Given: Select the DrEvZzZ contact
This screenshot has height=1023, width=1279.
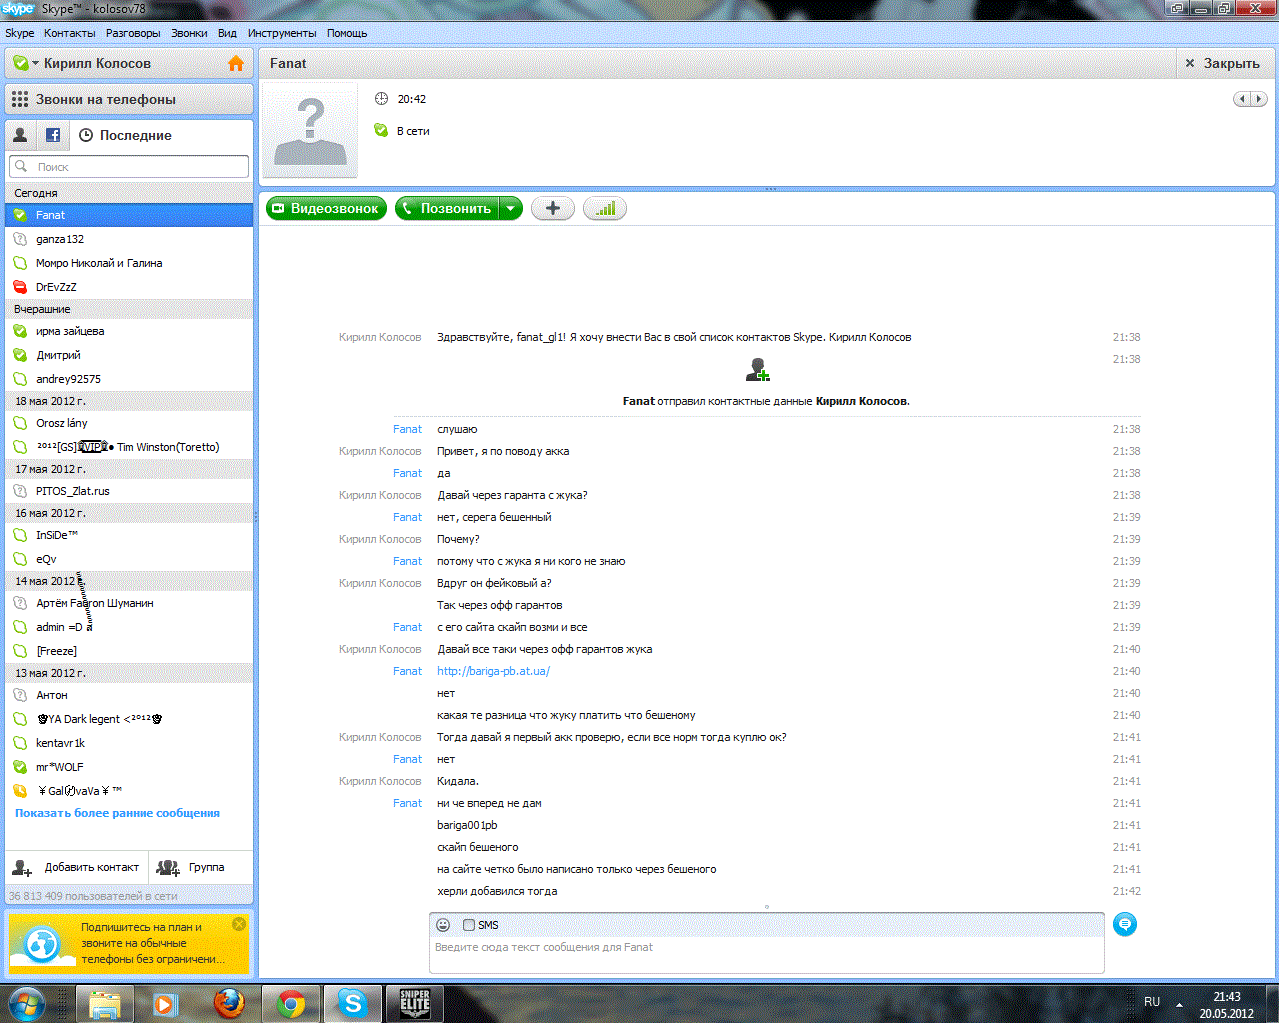Looking at the screenshot, I should pos(129,287).
